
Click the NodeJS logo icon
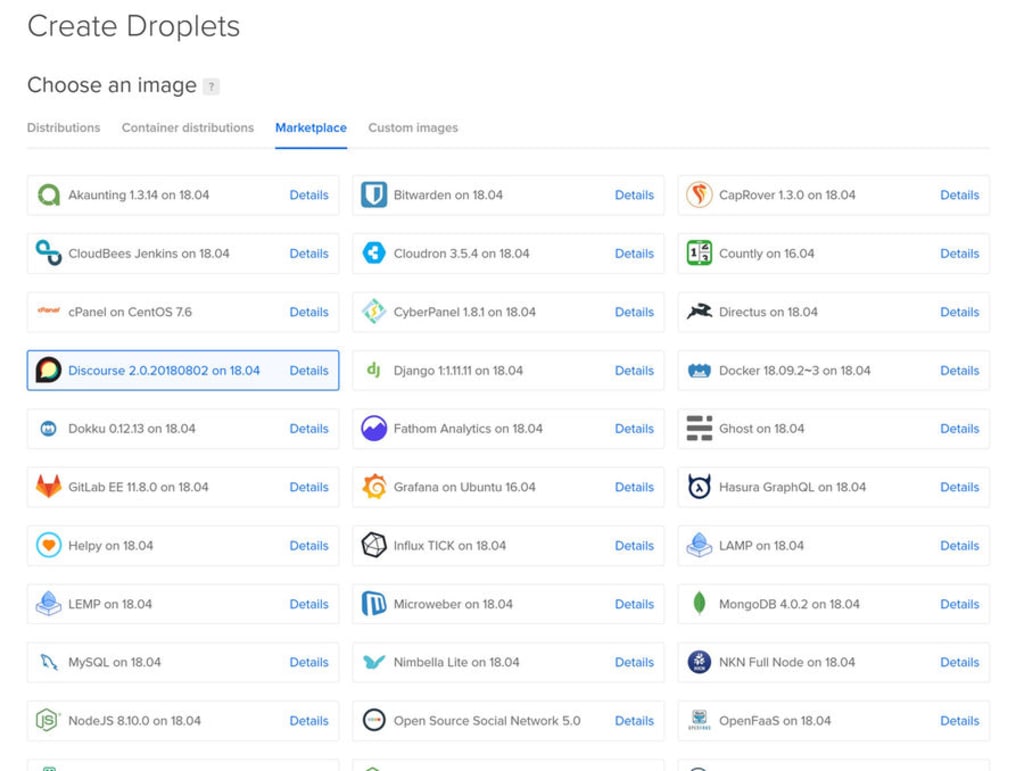(48, 720)
